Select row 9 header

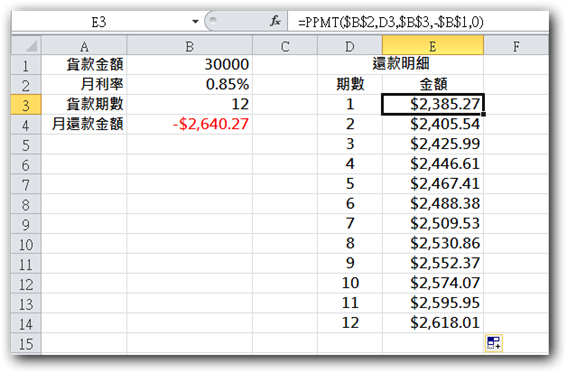click(x=26, y=224)
